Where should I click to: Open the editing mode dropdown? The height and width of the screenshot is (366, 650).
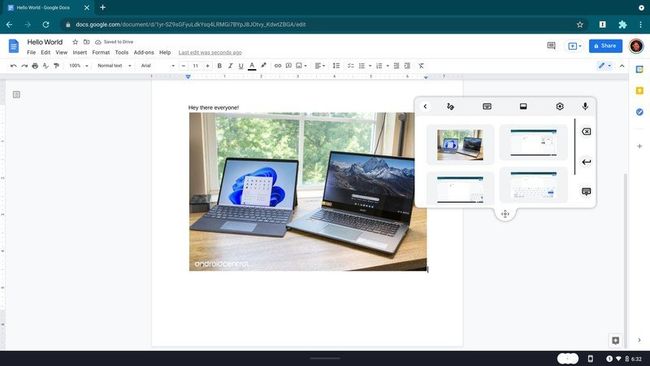[x=605, y=65]
